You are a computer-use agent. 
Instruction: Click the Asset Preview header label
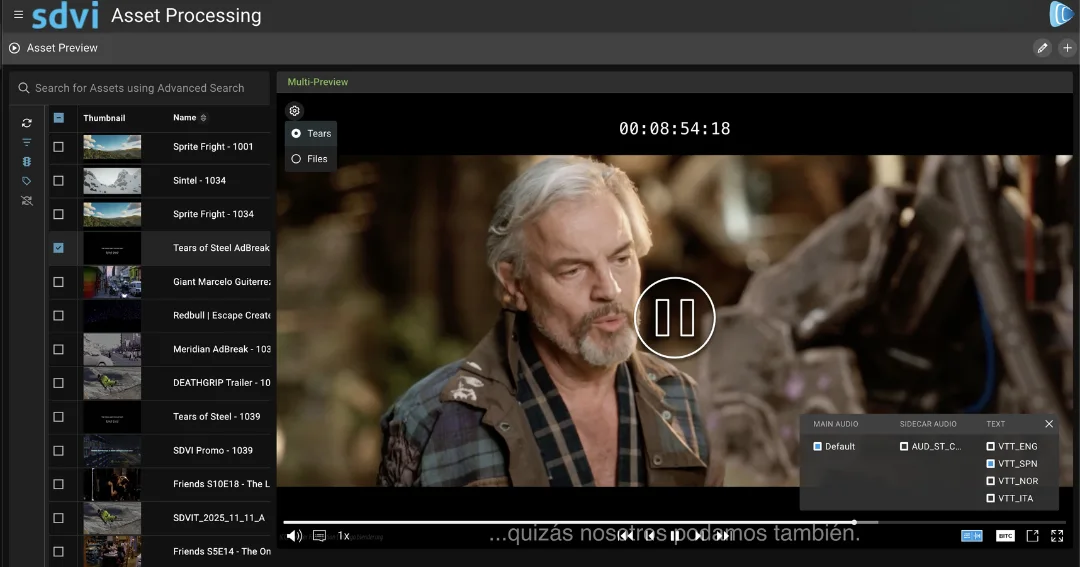[x=62, y=48]
